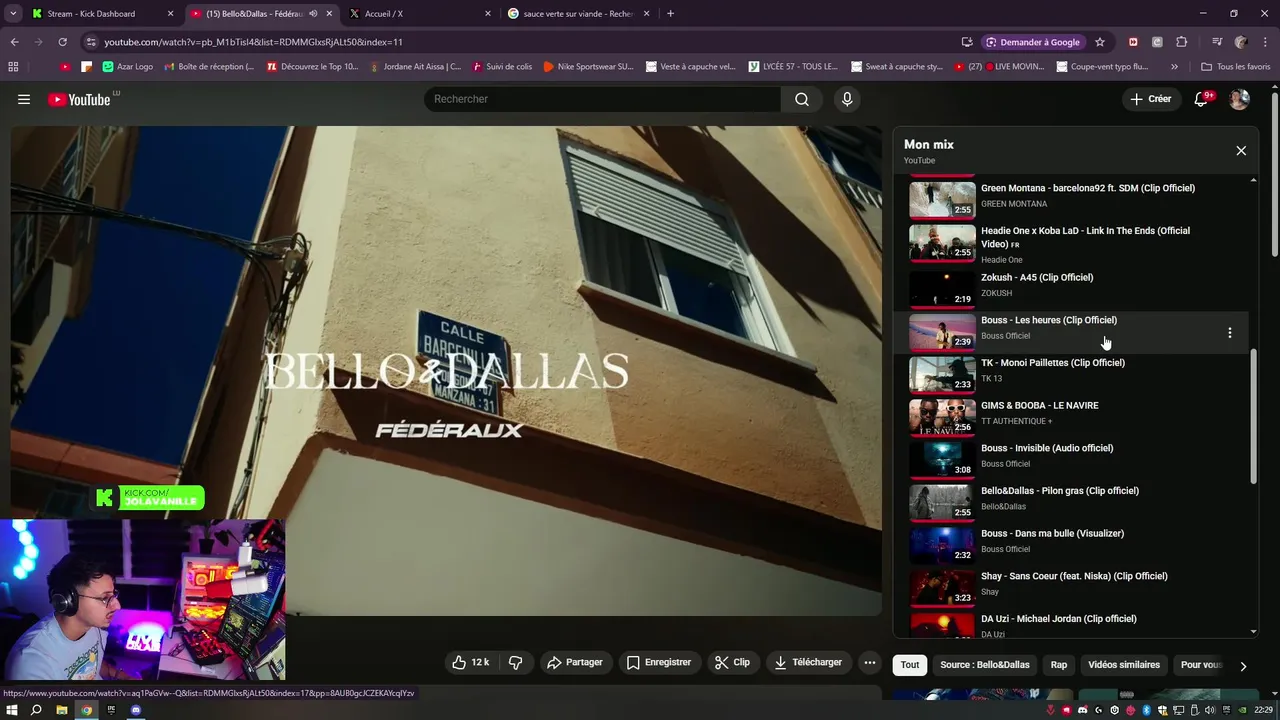Open the YouTube guide hamburger menu
This screenshot has height=720, width=1280.
coord(24,99)
